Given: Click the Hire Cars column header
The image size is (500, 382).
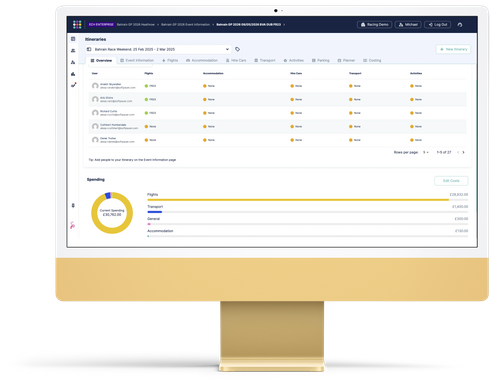Looking at the screenshot, I should coord(296,73).
